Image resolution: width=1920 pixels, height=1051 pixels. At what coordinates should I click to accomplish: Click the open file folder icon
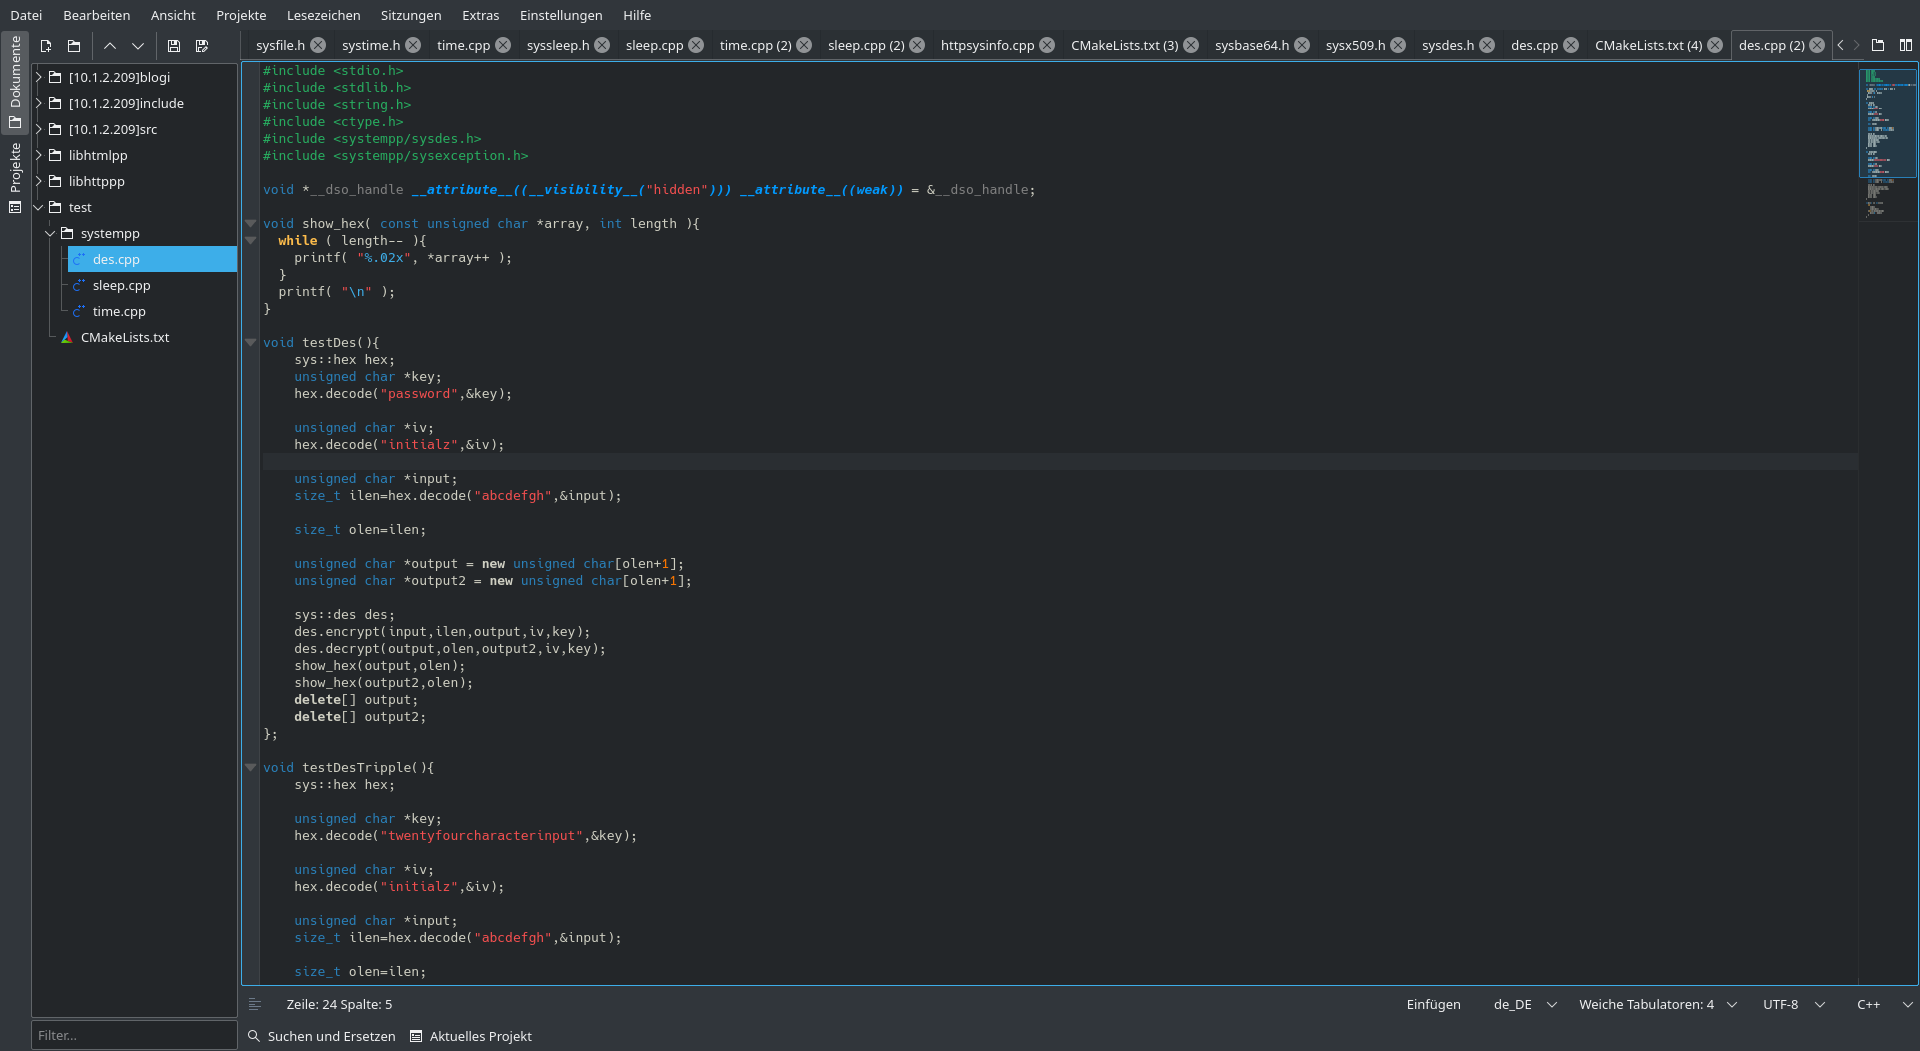tap(74, 46)
